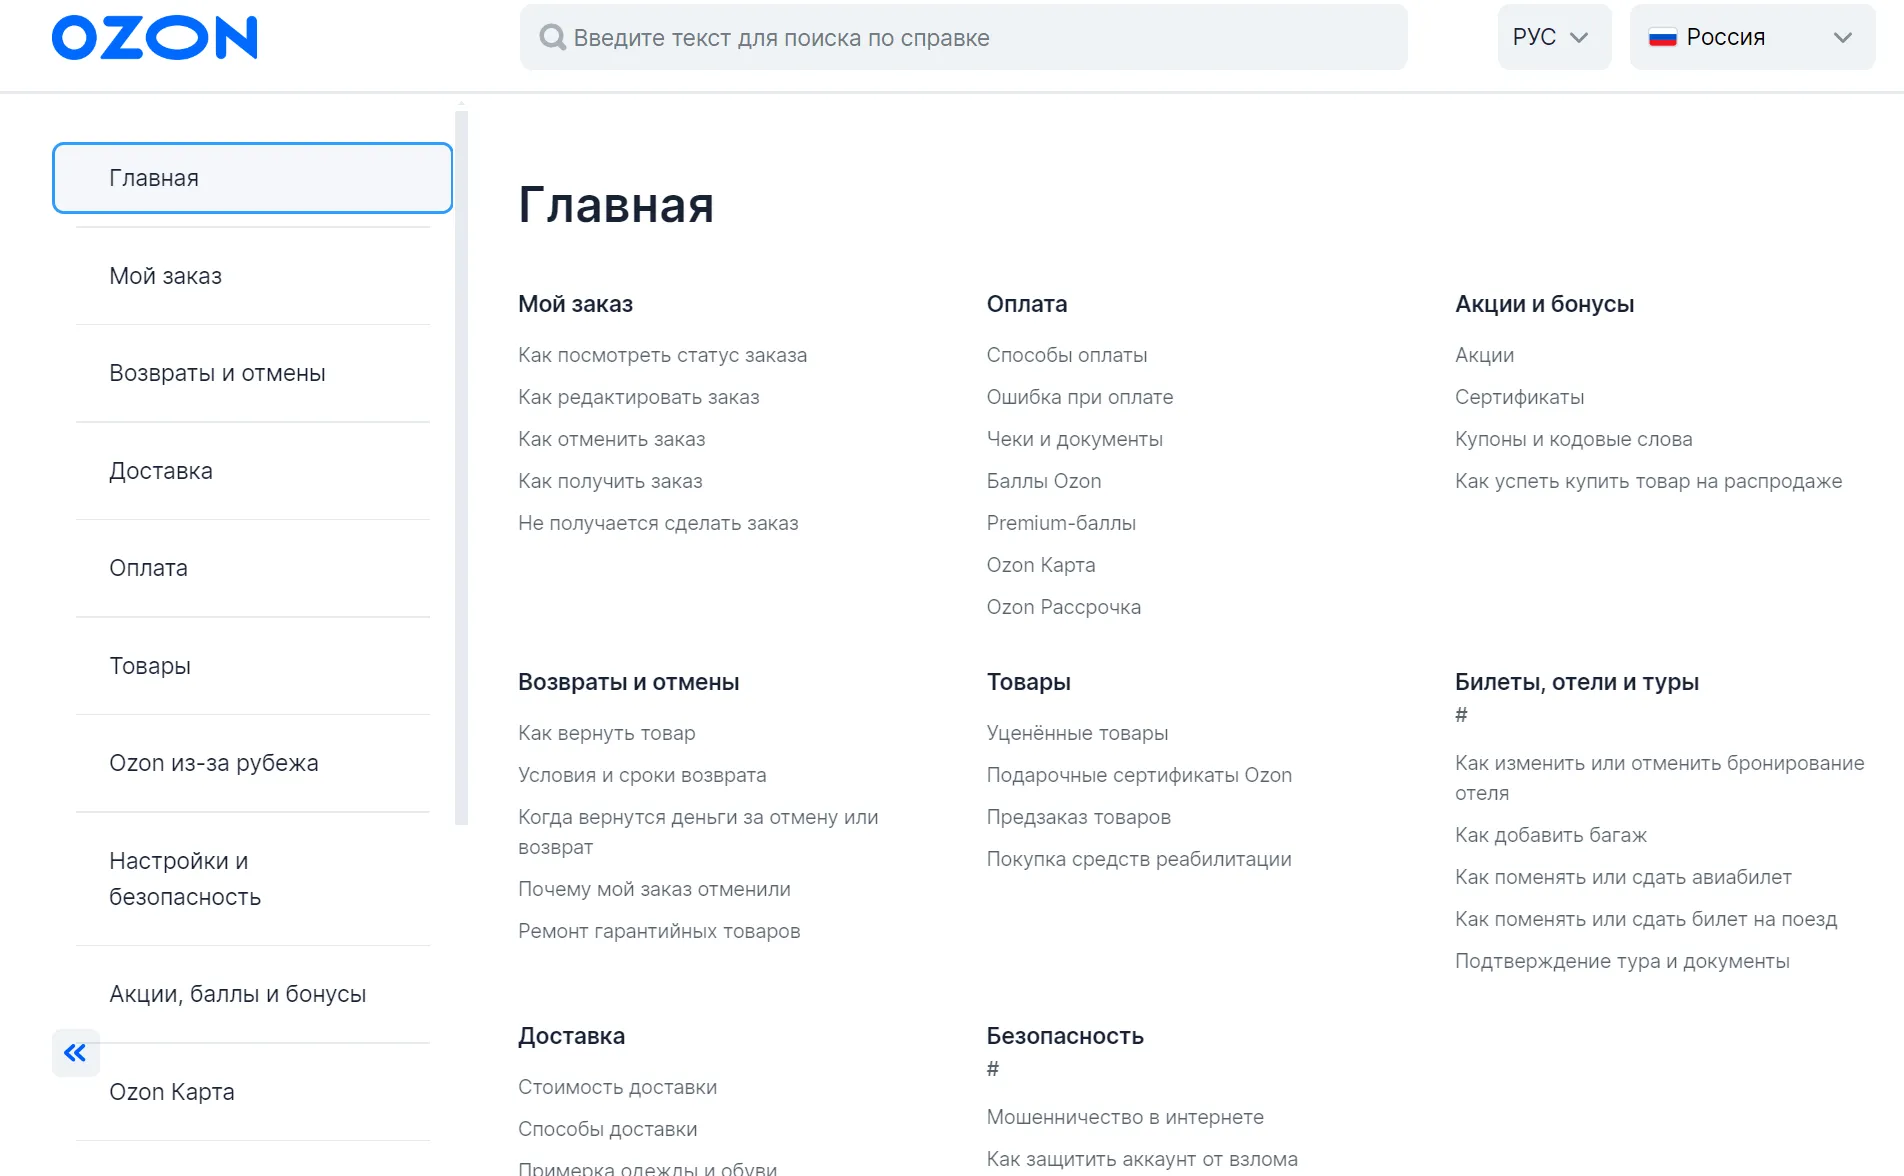
Task: Collapse sidebar with double-arrow icon
Action: pos(75,1052)
